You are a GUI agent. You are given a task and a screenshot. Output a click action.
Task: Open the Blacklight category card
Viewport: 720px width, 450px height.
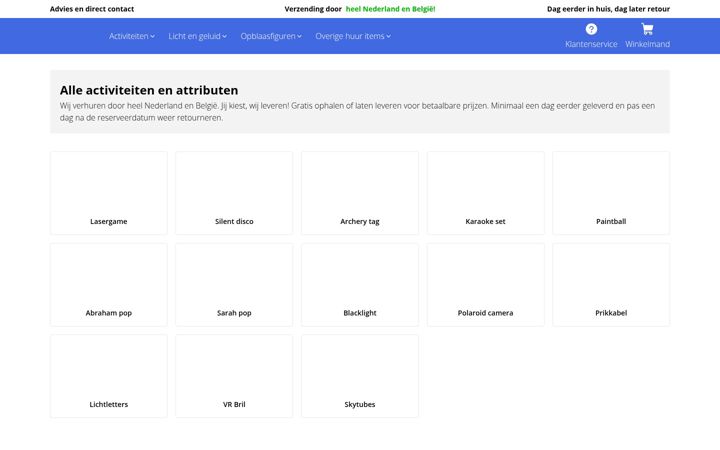click(360, 285)
